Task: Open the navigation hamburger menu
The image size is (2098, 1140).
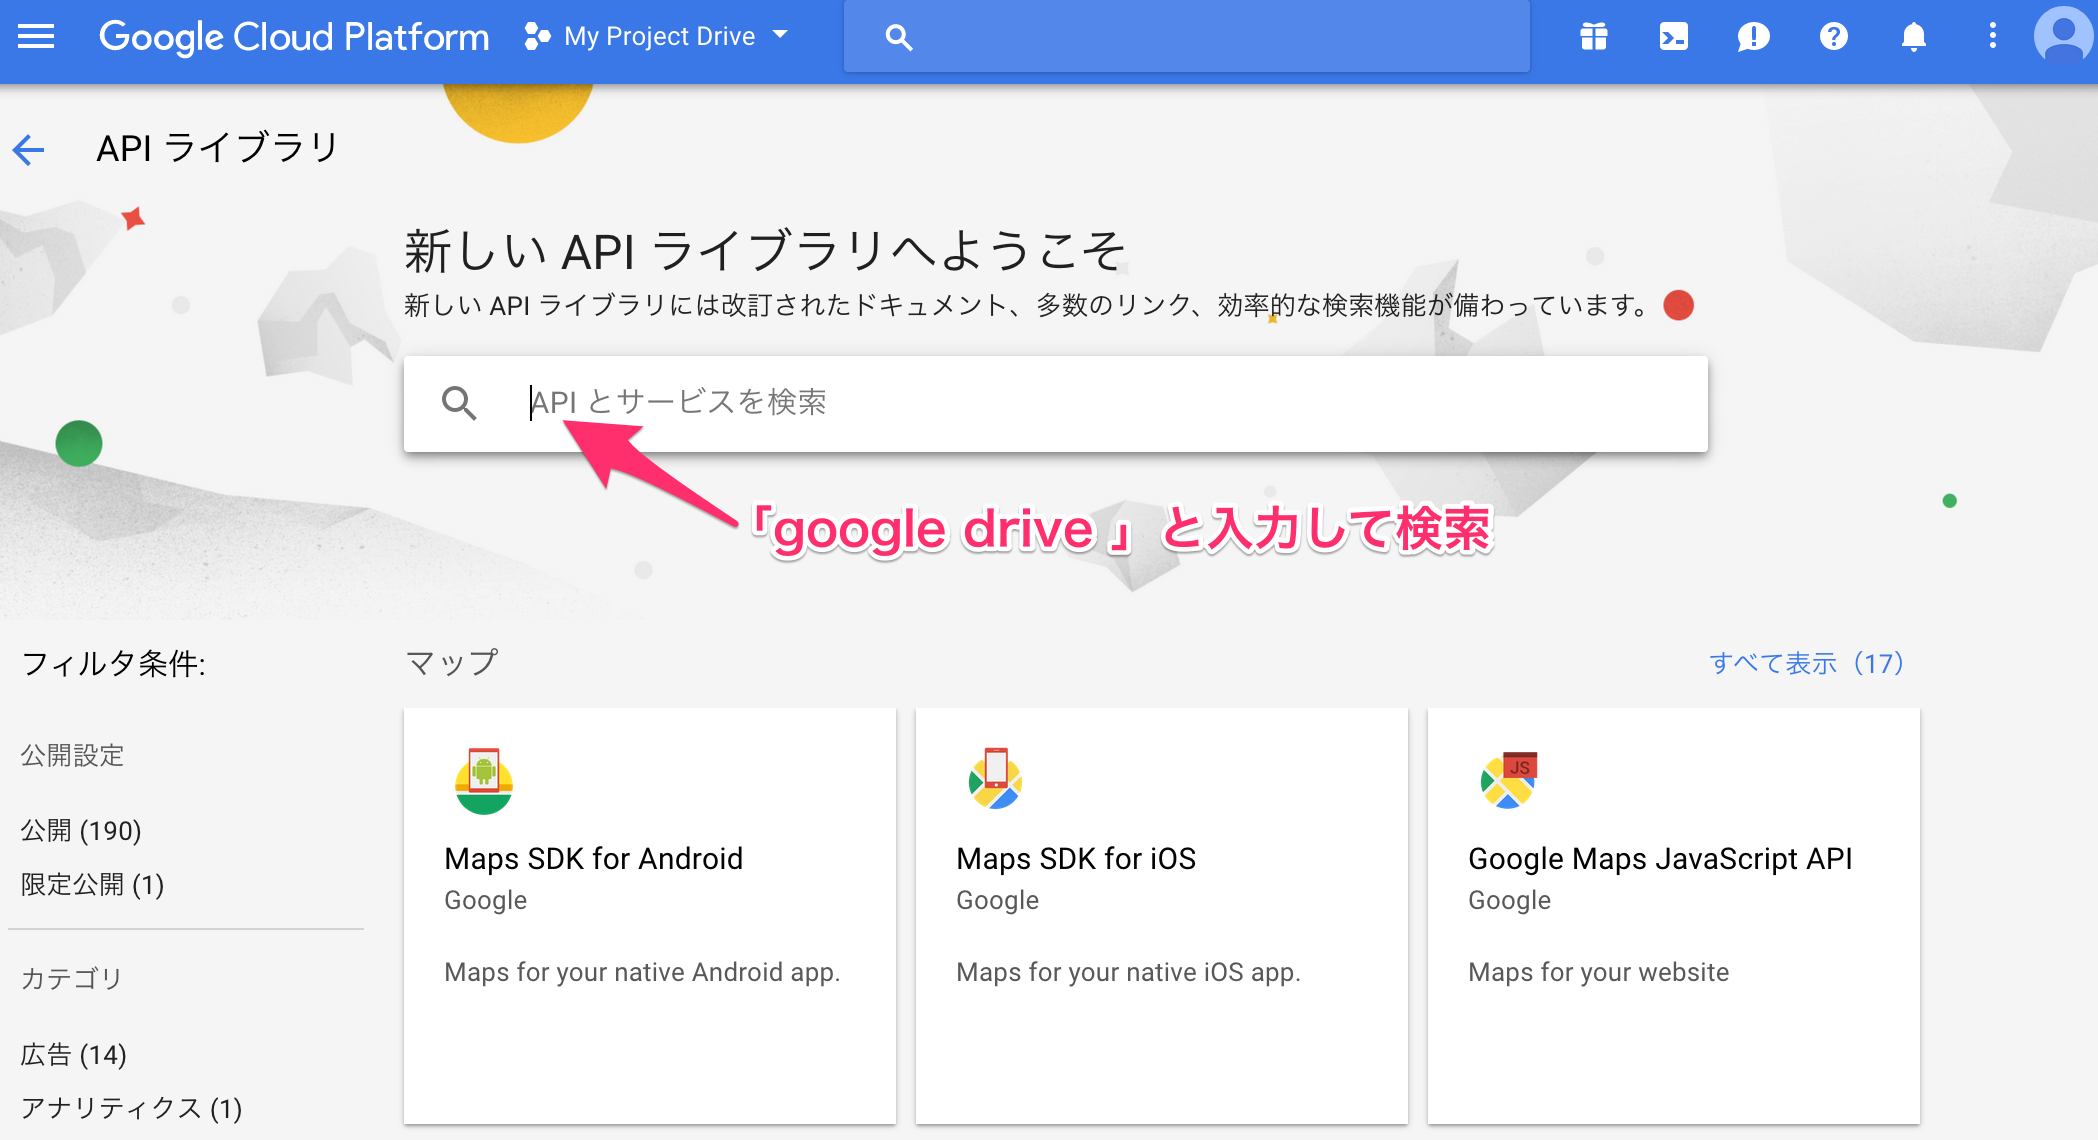Action: [x=36, y=37]
